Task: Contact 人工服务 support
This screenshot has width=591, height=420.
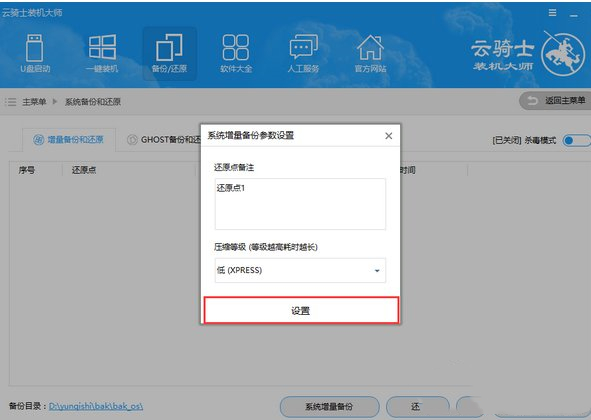Action: 303,53
